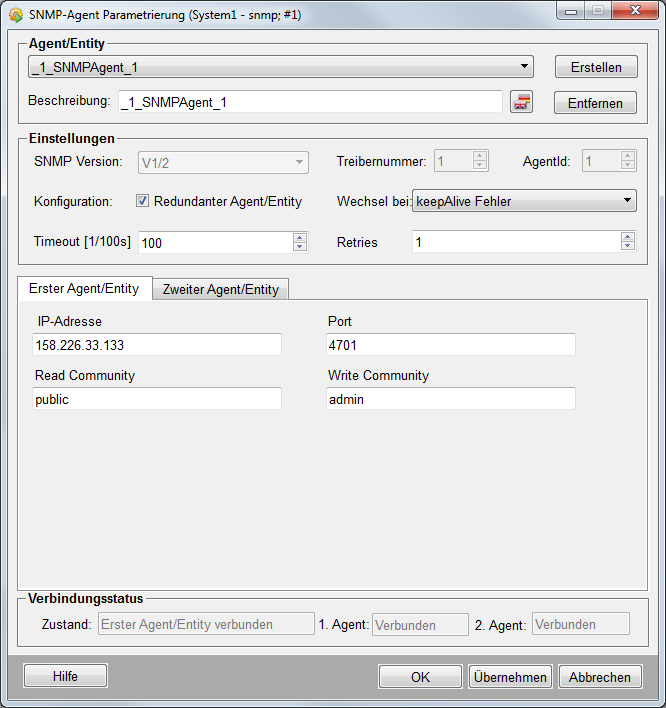Click the 1. Agent Verbunden field
The image size is (666, 708).
coord(420,625)
